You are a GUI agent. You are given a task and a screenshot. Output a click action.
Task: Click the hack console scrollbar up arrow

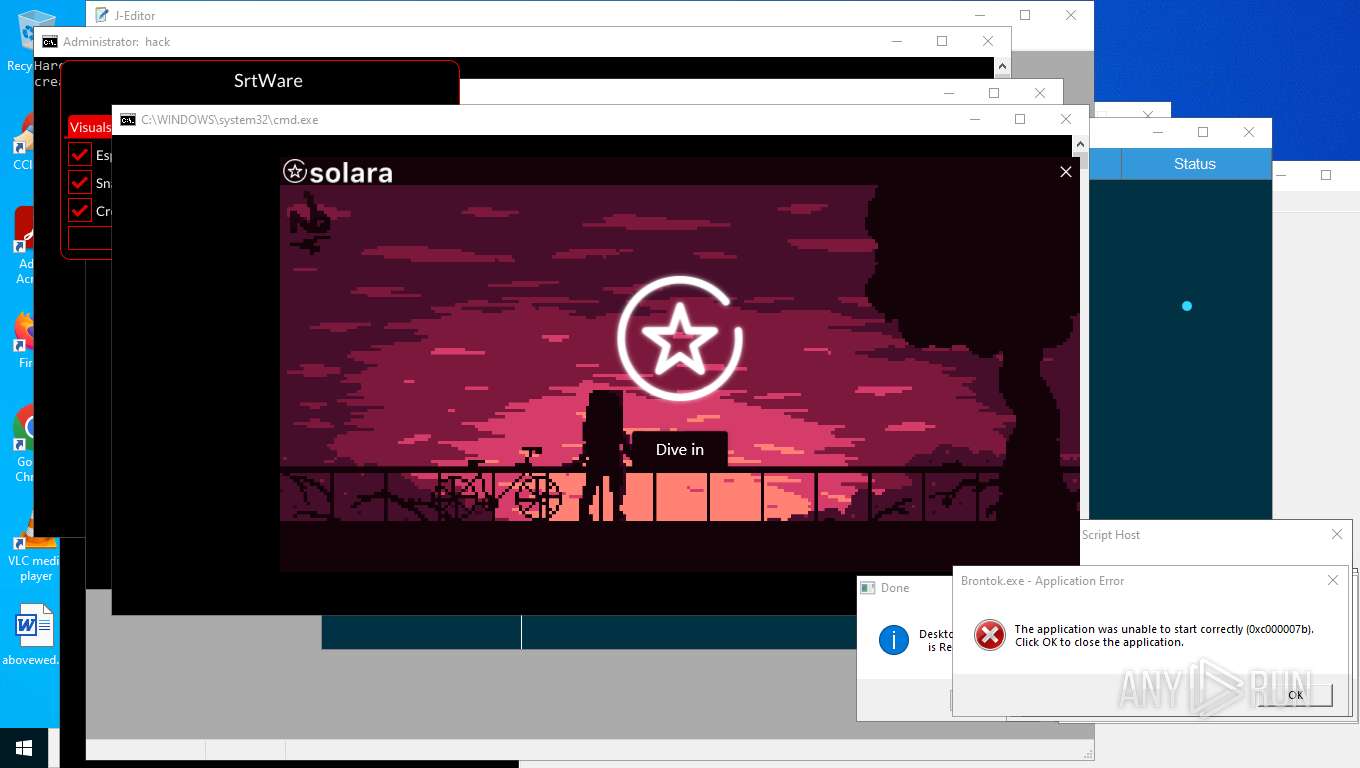(1002, 66)
